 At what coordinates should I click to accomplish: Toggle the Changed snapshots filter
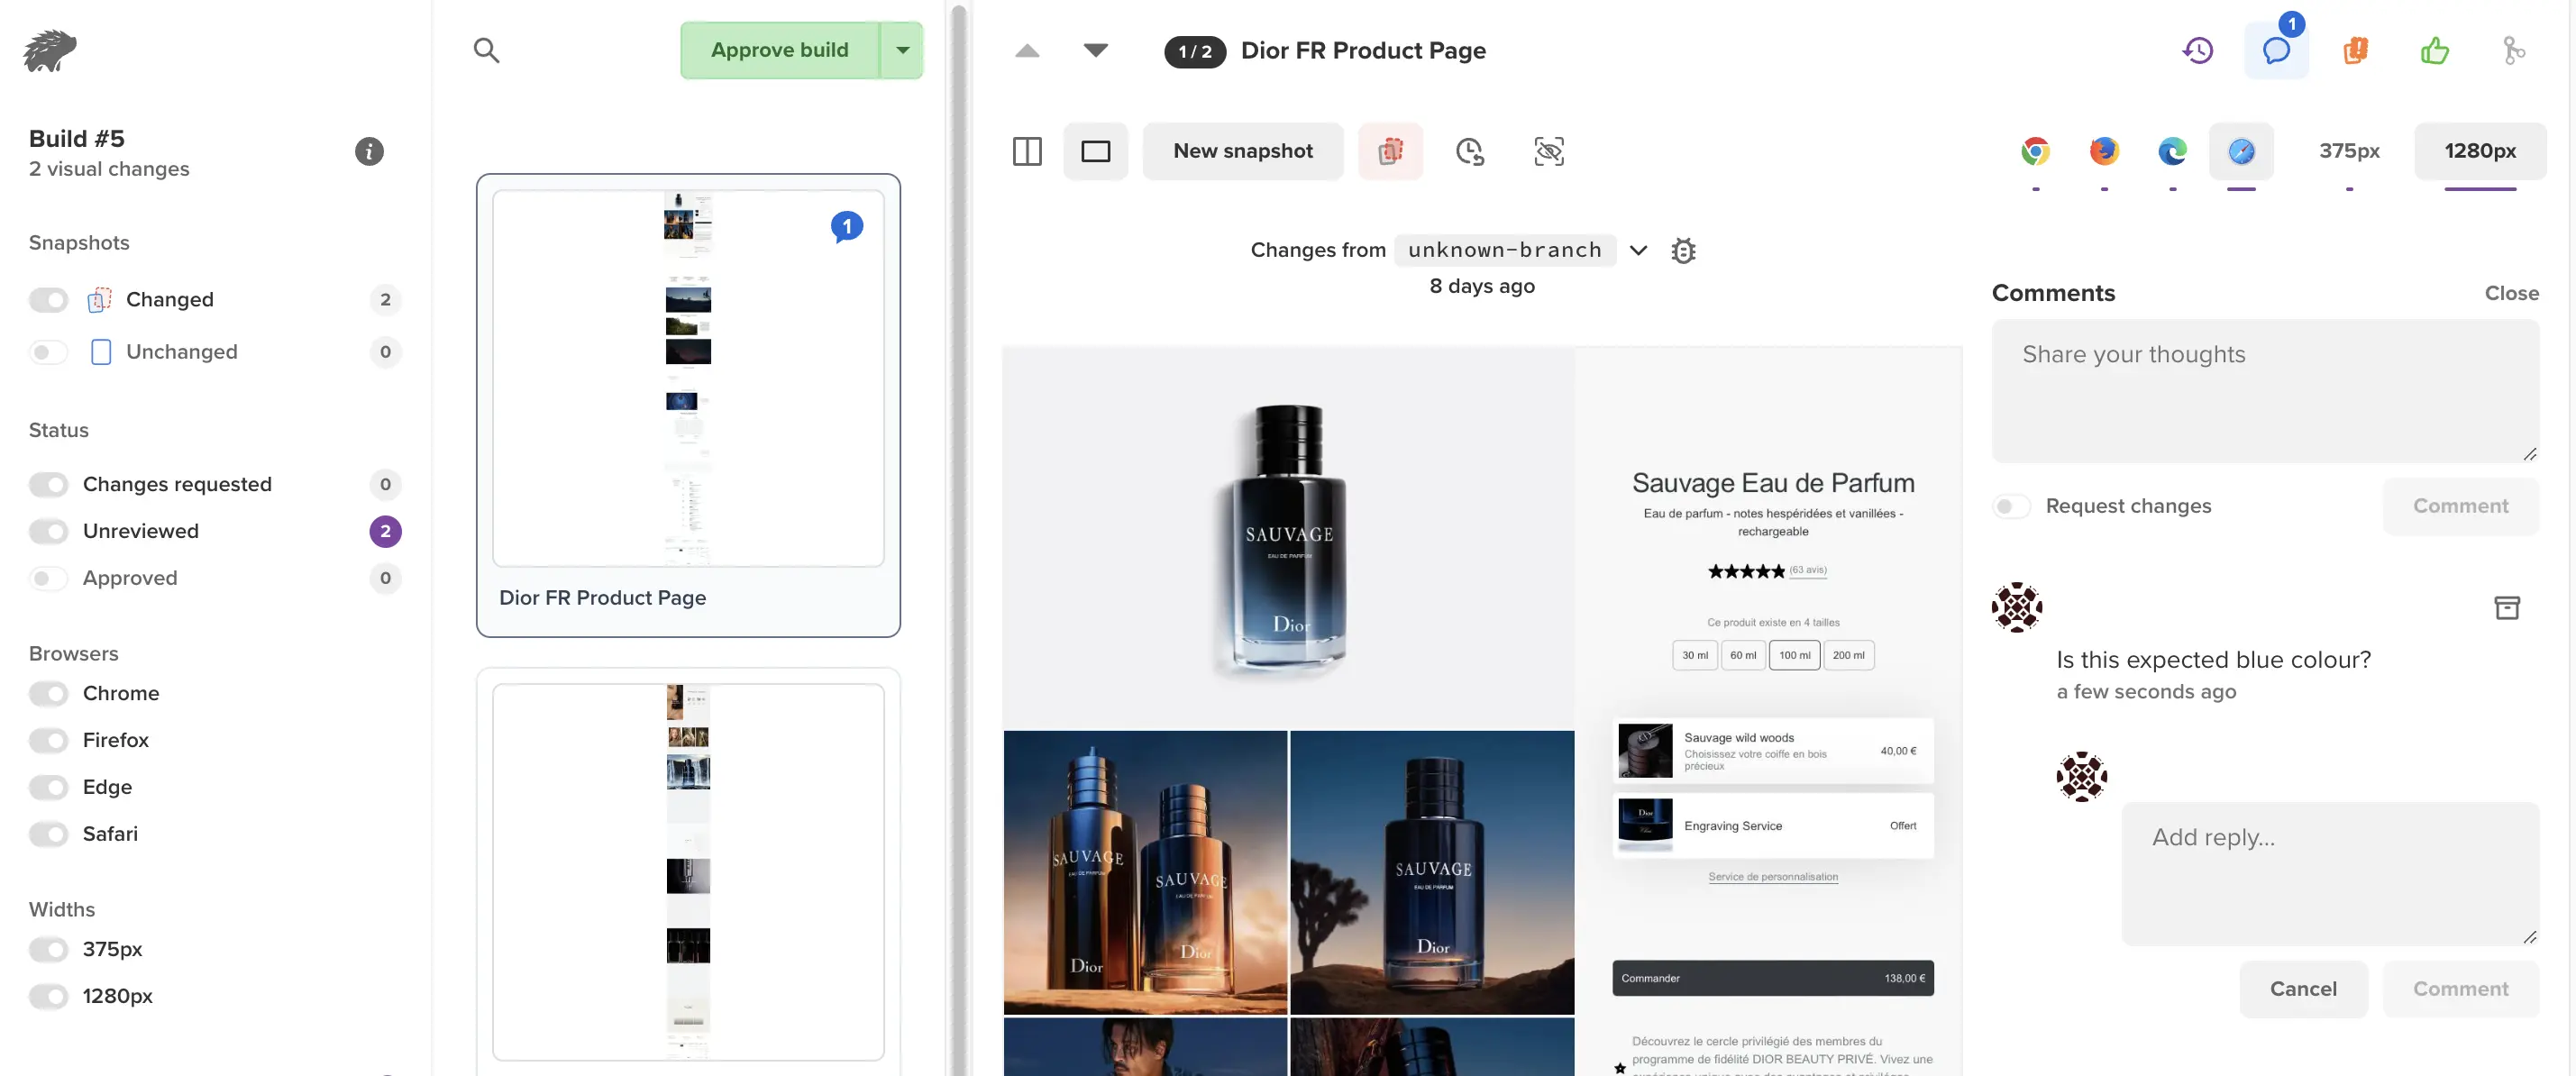[48, 300]
